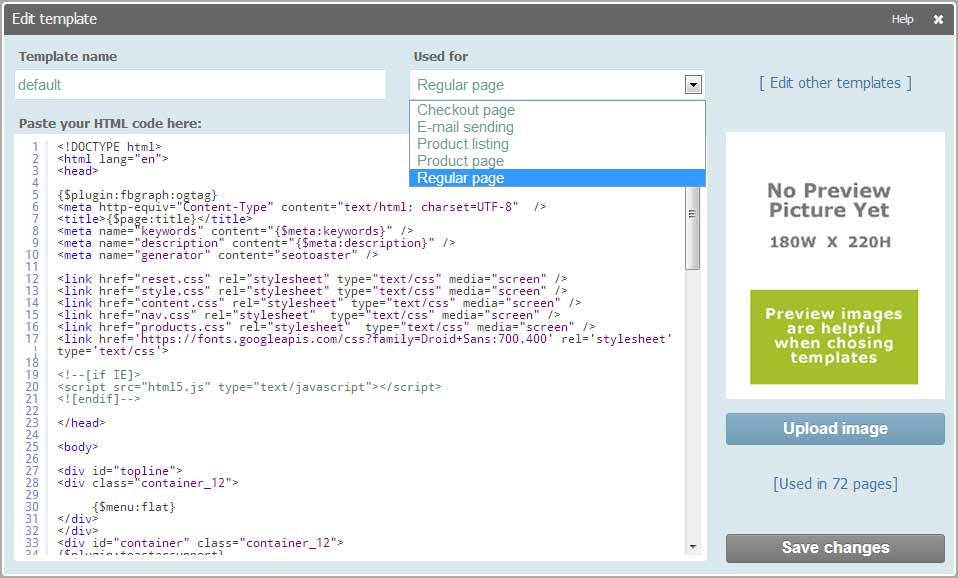Choose E-mail sending from the list

465,127
